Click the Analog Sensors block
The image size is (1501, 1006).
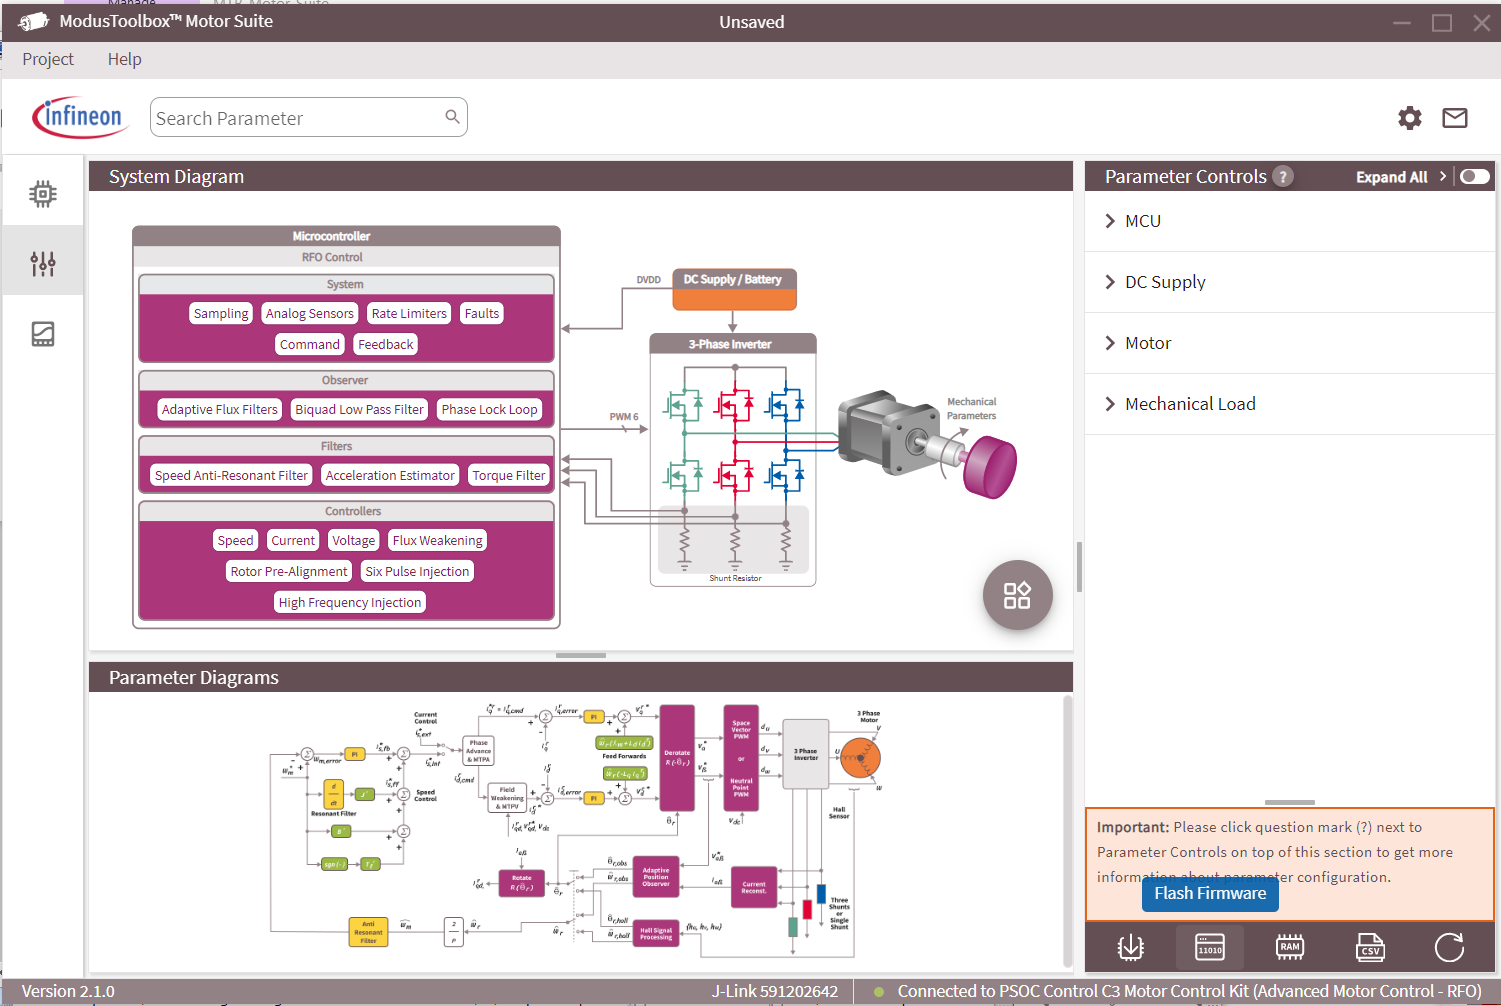[309, 313]
